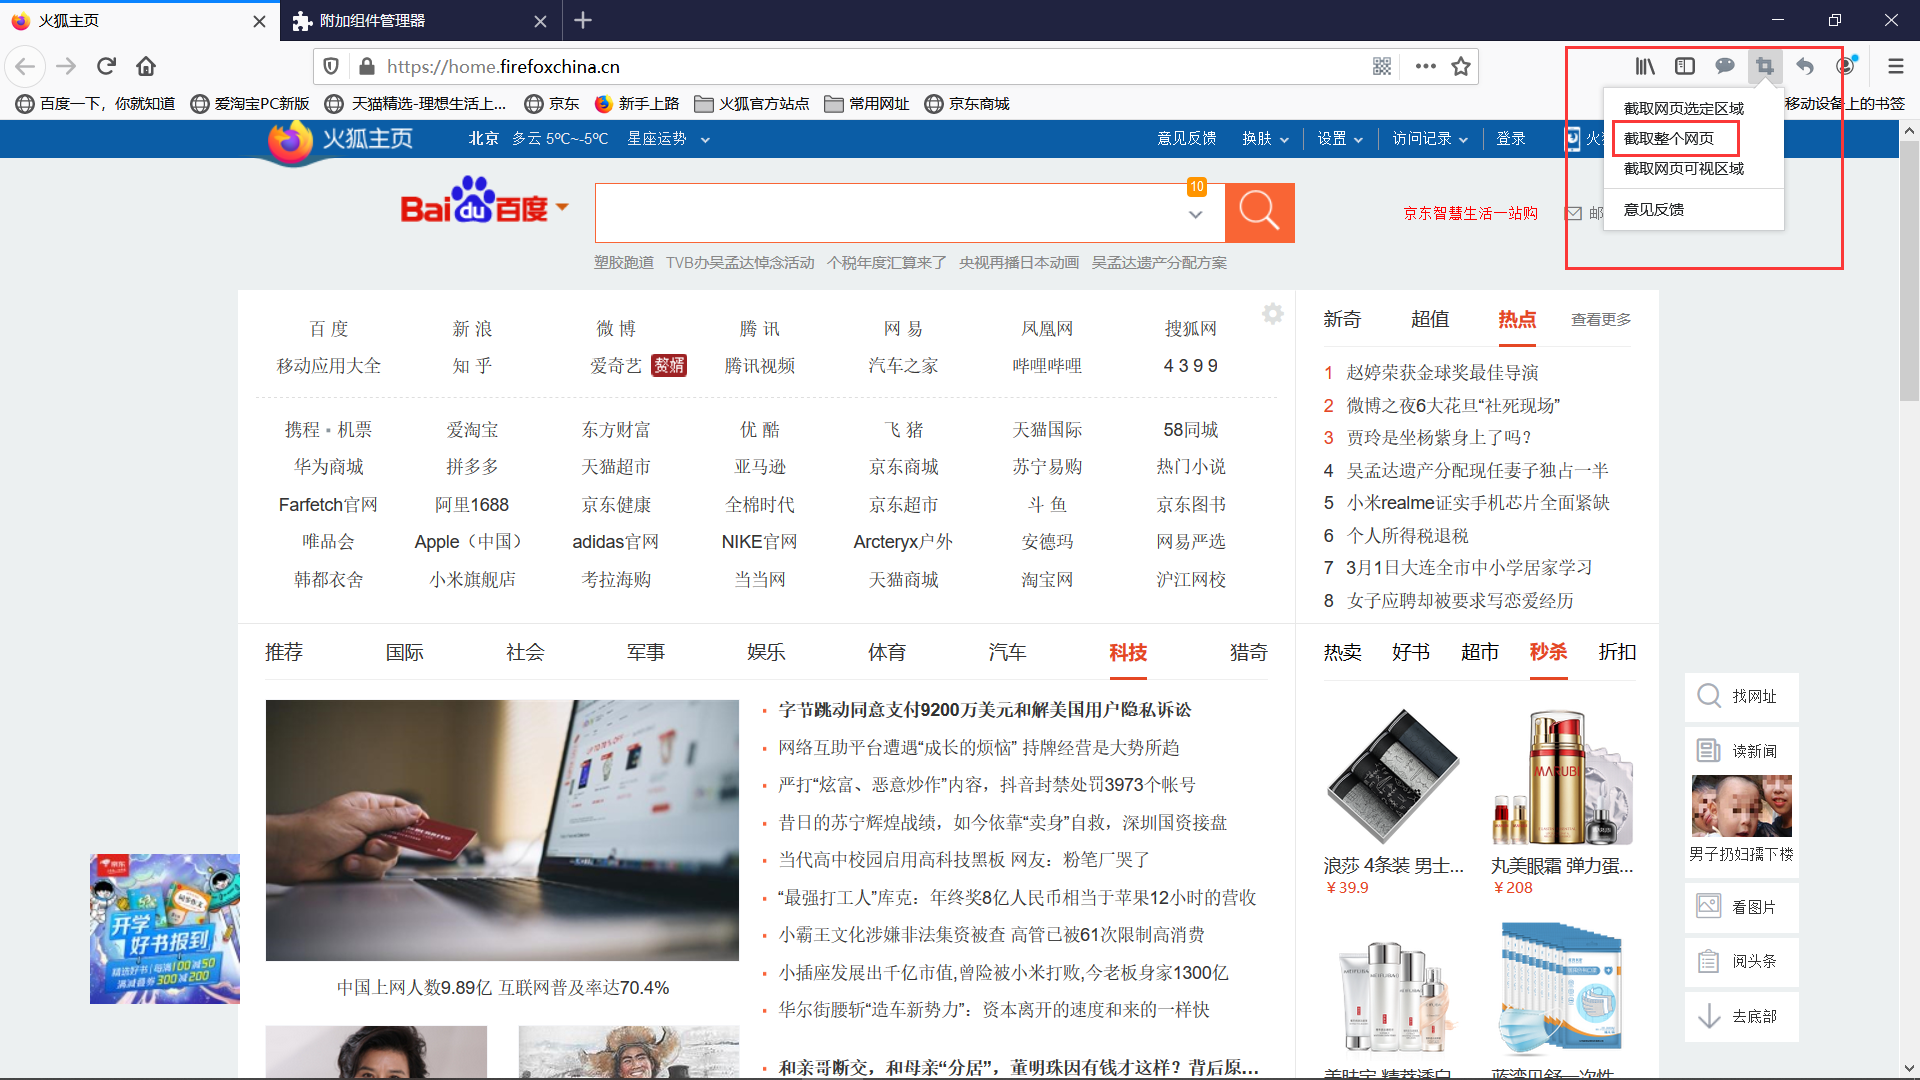Open the 京东商城 bookmark
Screen dimensions: 1920x1080
967,103
